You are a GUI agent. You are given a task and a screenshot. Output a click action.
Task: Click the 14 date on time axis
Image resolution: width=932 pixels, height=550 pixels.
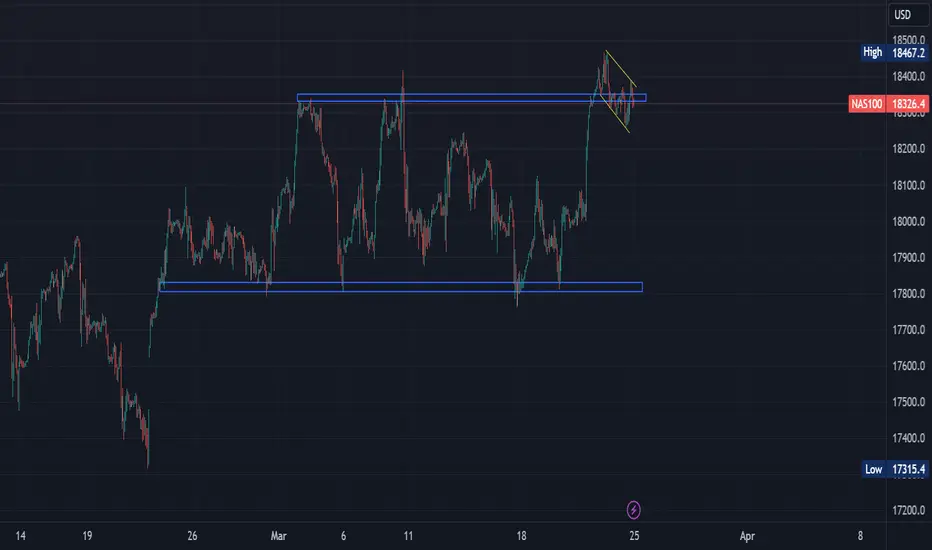pos(20,536)
